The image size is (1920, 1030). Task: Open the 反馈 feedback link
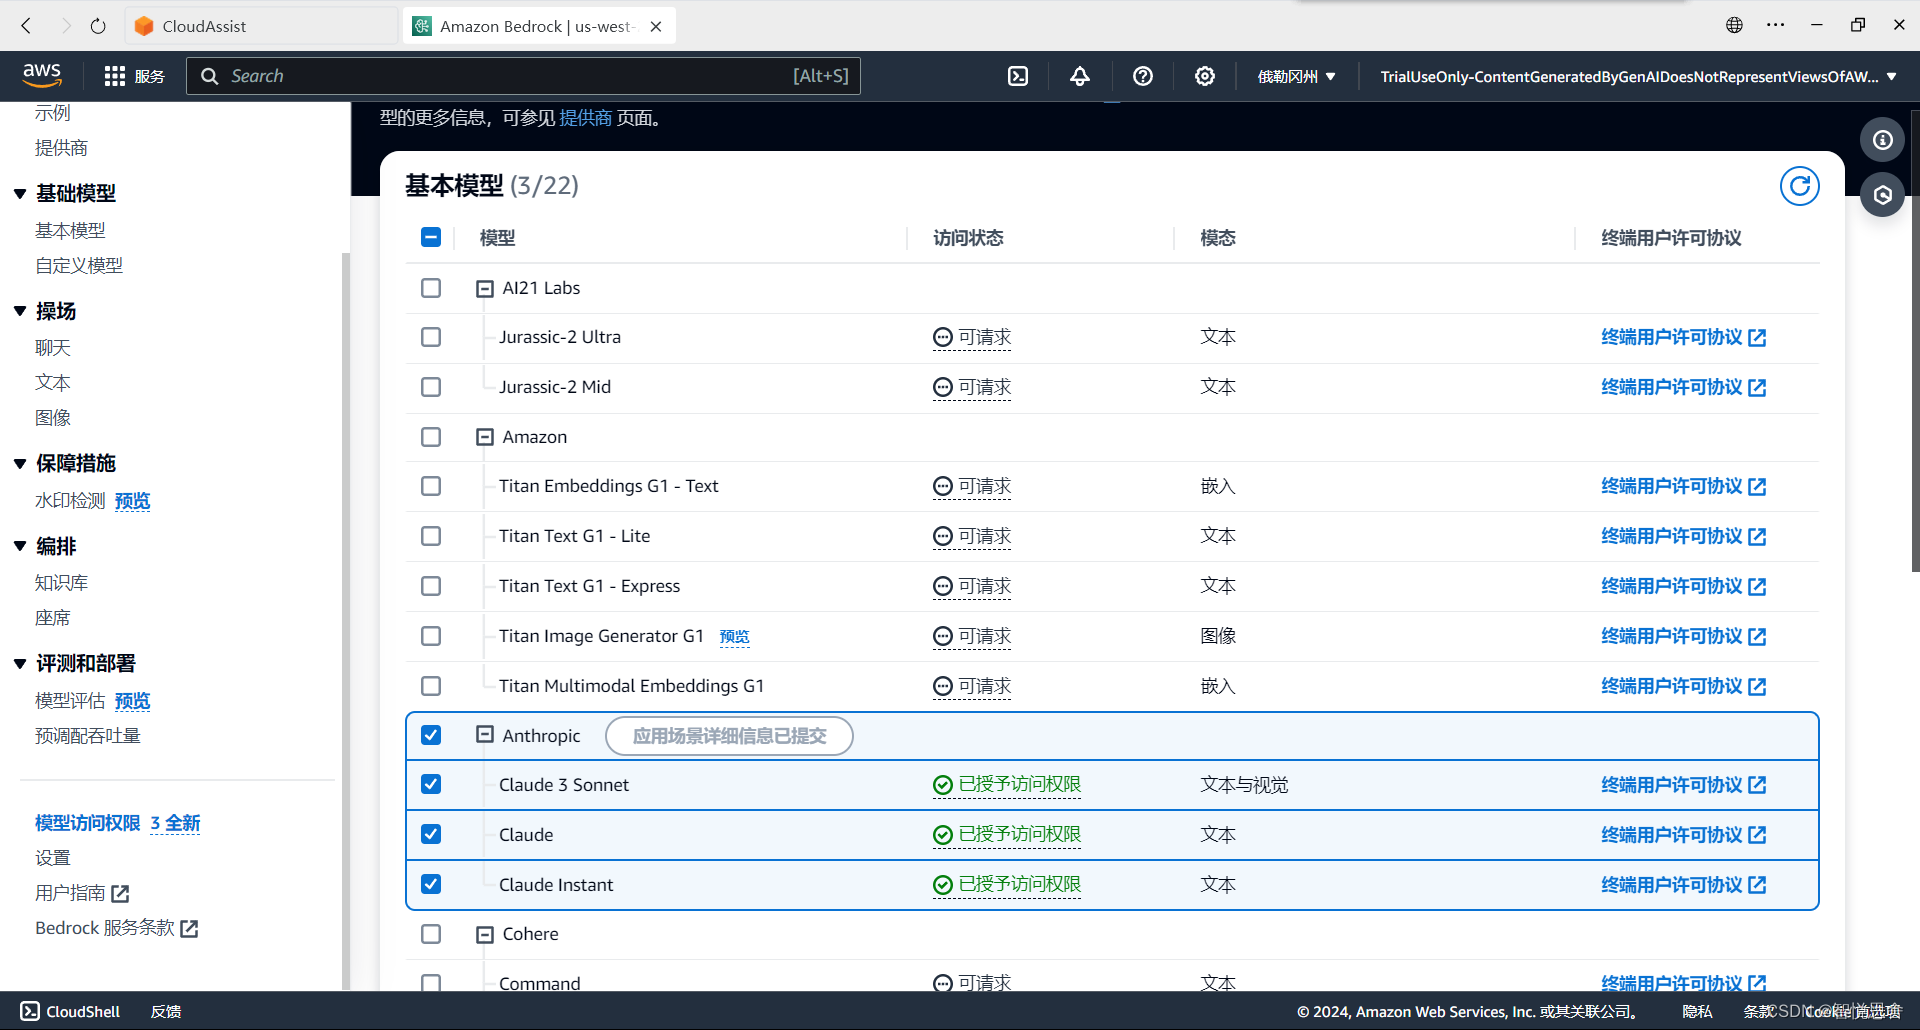click(166, 1011)
